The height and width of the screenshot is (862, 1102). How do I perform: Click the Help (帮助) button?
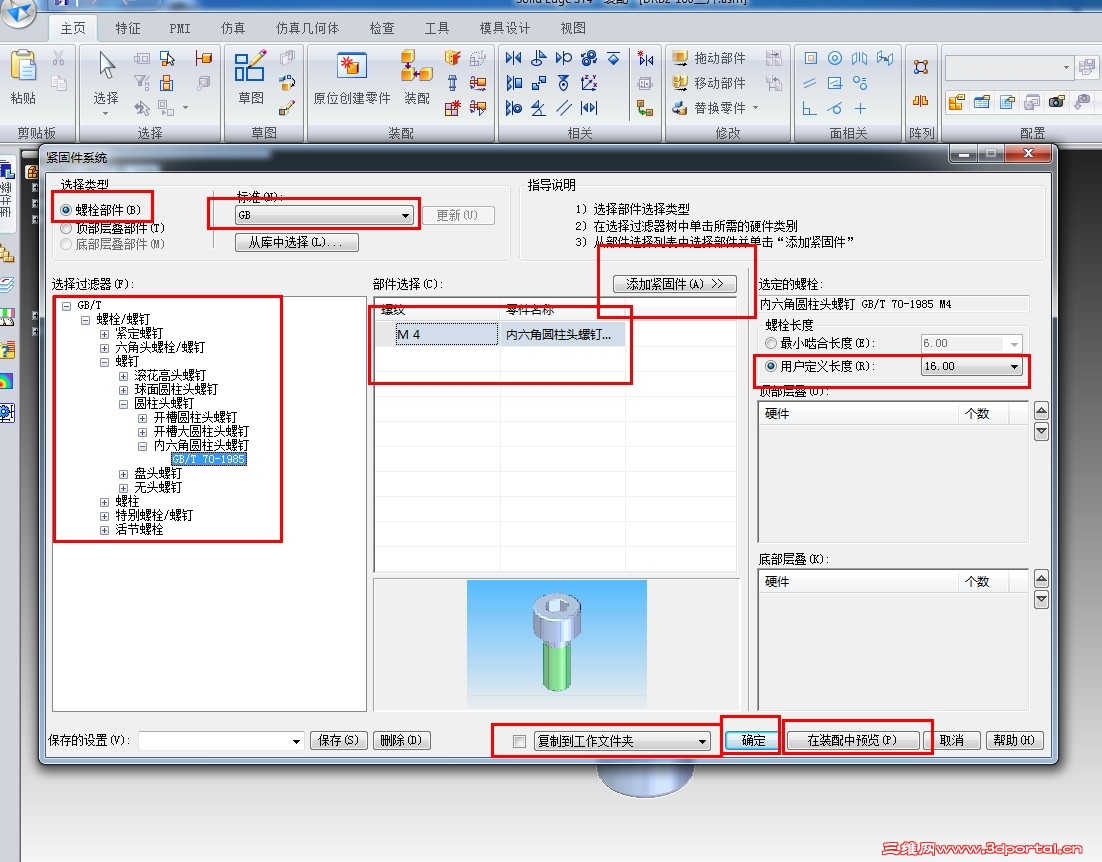[x=1014, y=740]
